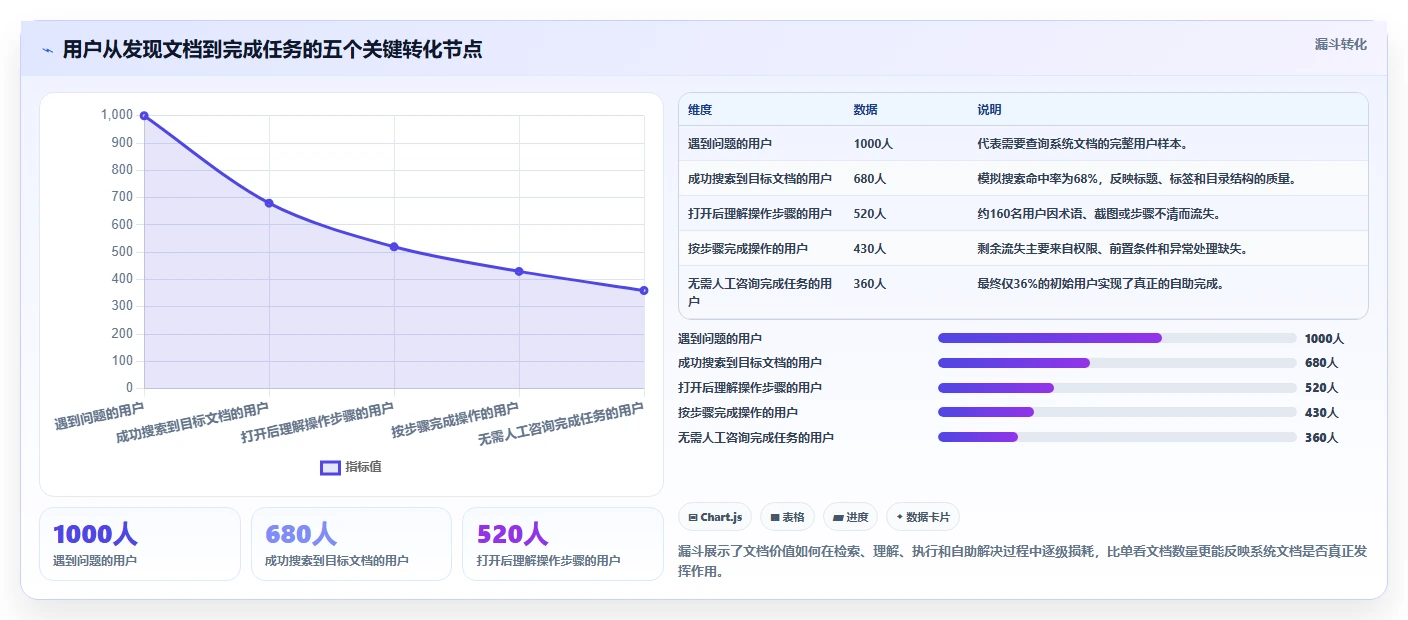
Task: Click the x-axis label 遇到问题的用户 on the chart
Action: (99, 416)
